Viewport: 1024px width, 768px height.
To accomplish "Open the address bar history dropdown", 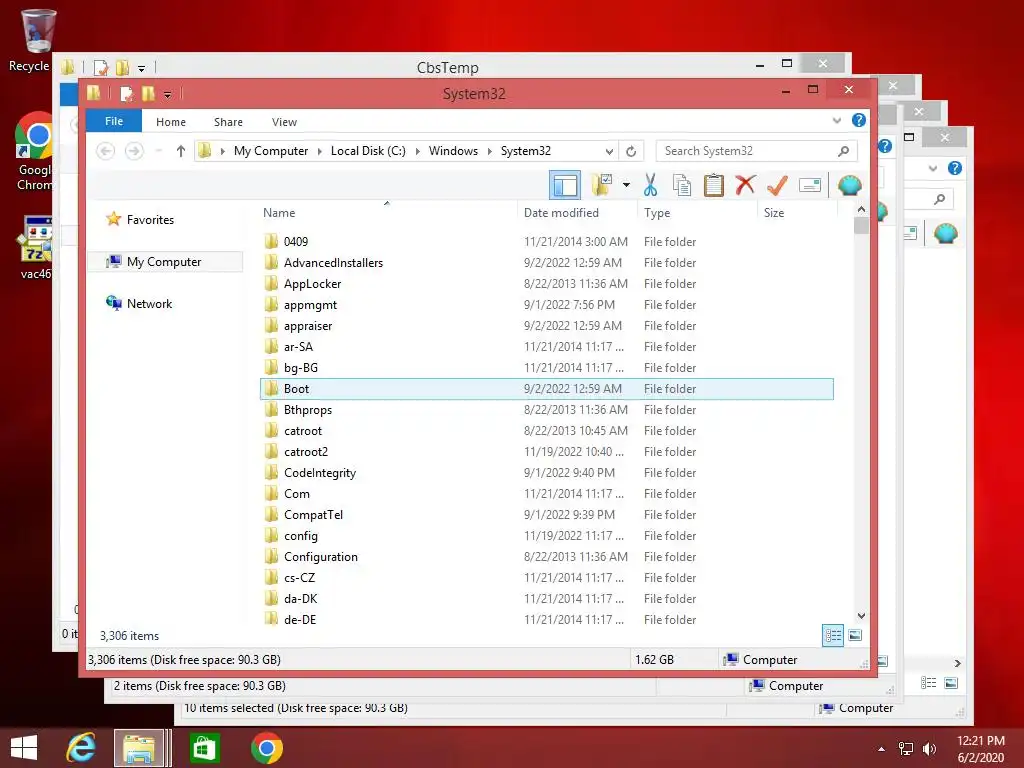I will click(609, 151).
